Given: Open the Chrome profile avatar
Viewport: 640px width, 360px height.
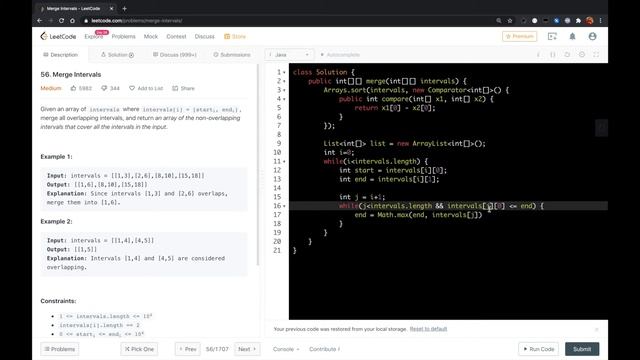Looking at the screenshot, I should (589, 20).
